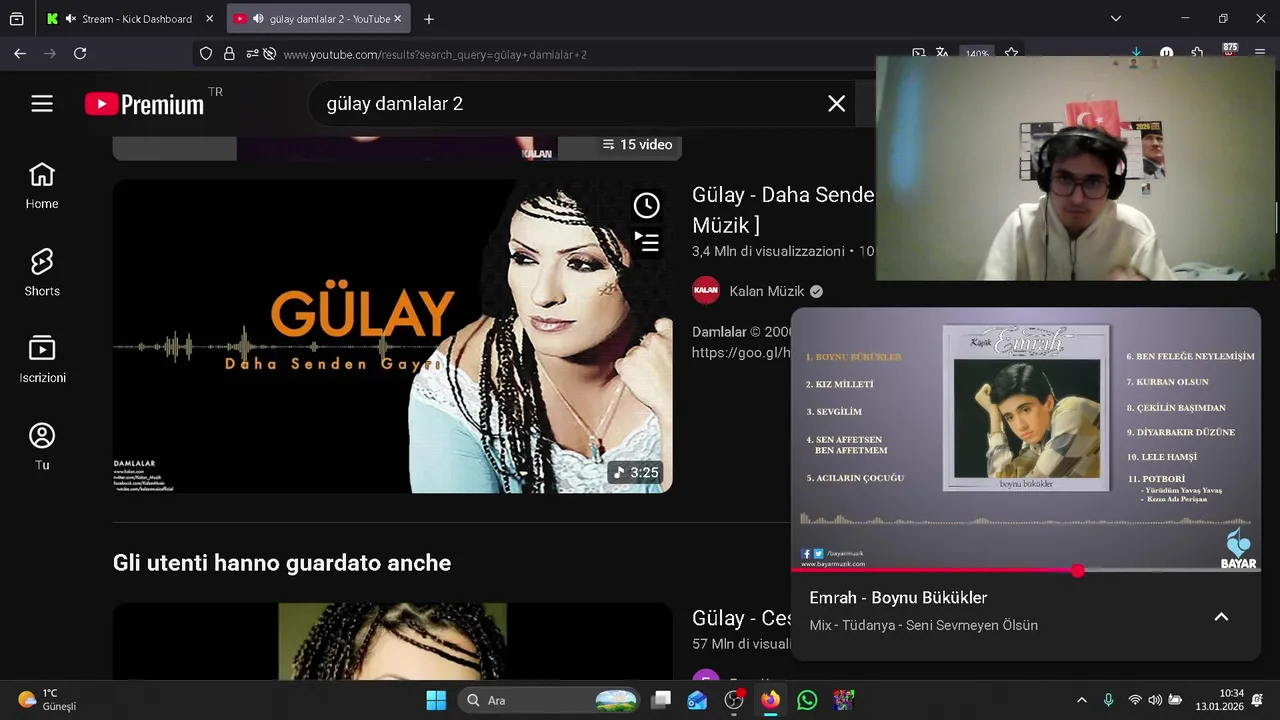
Task: Open Outlook mail app from taskbar
Action: (x=697, y=700)
